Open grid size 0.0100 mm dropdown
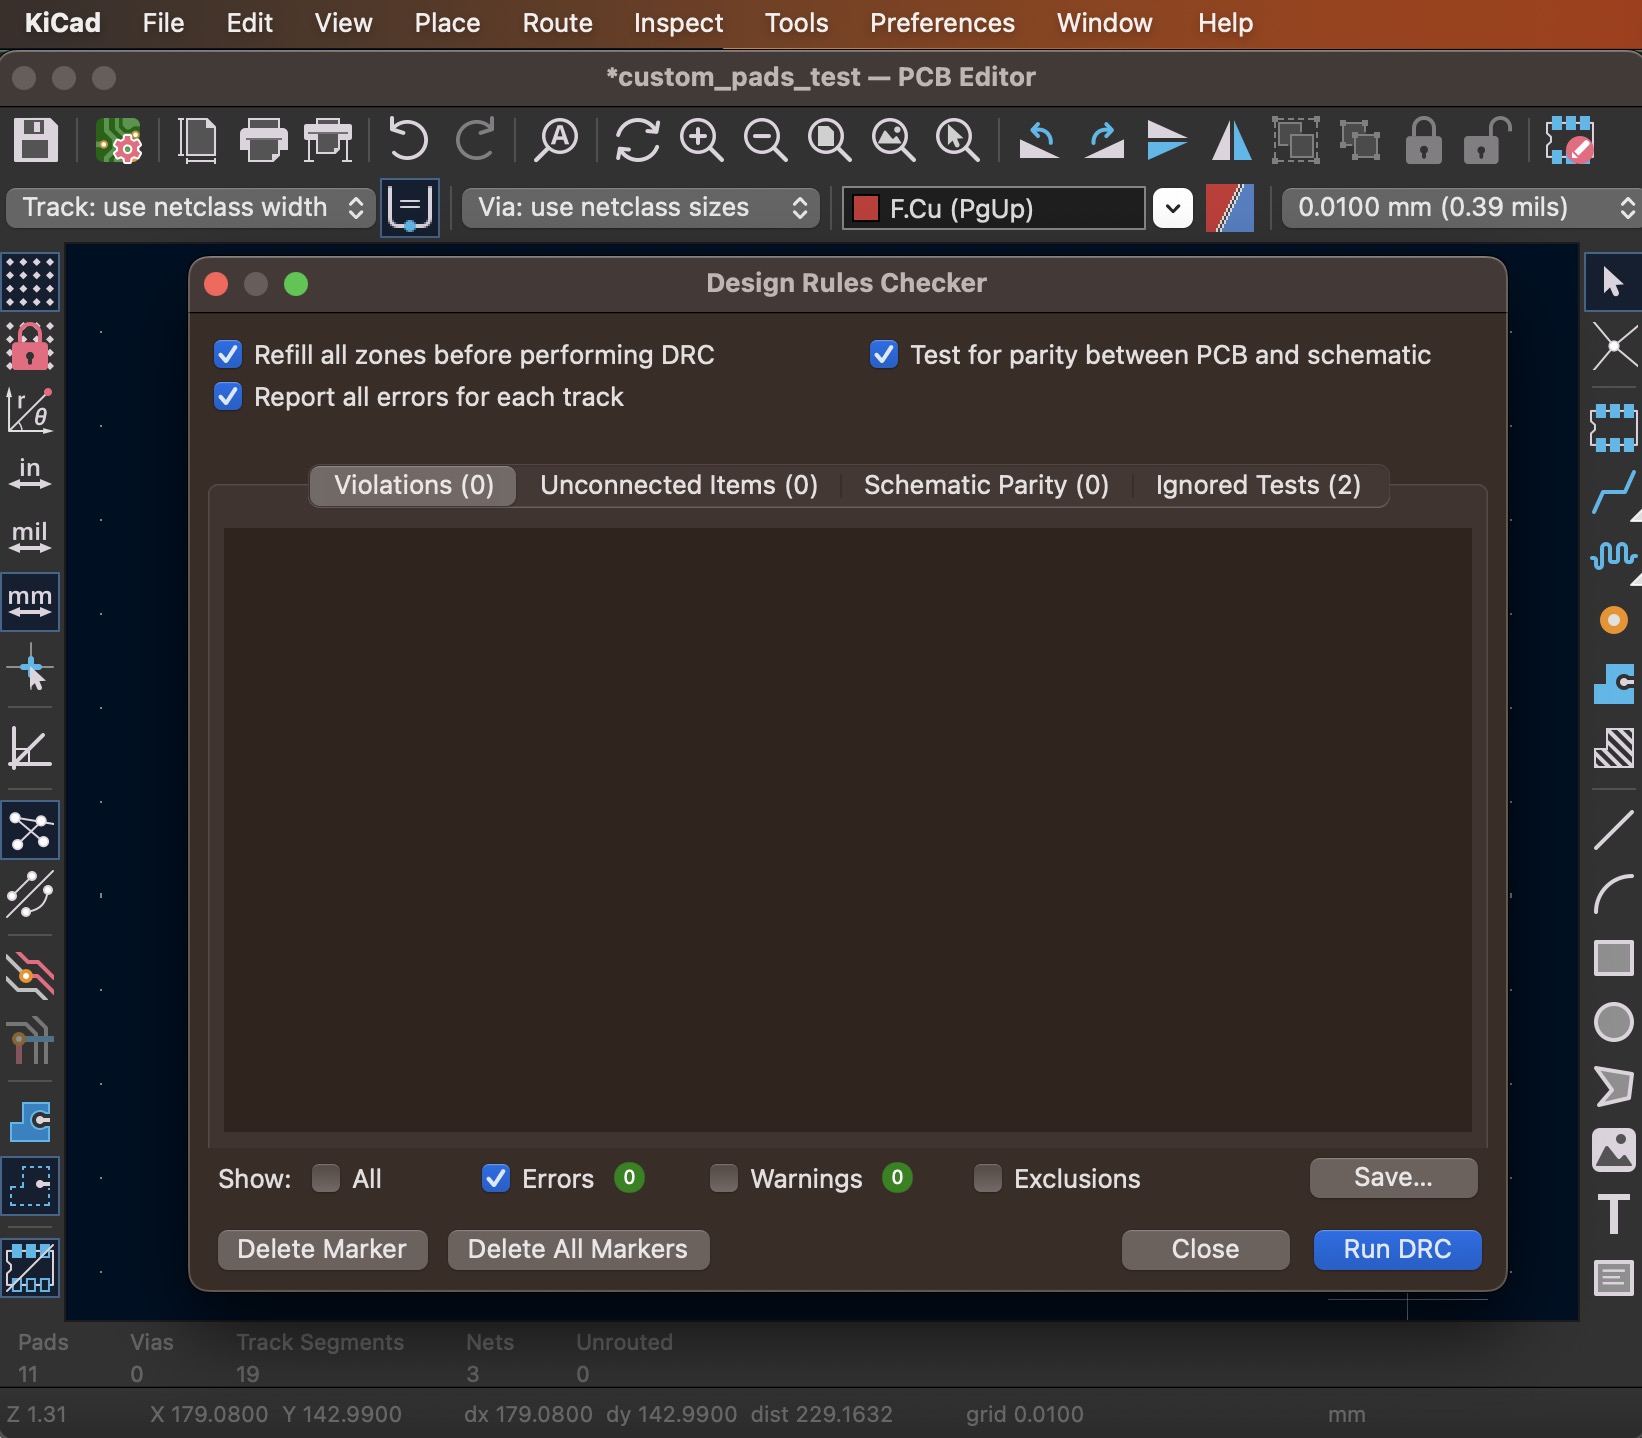 [x=1462, y=208]
